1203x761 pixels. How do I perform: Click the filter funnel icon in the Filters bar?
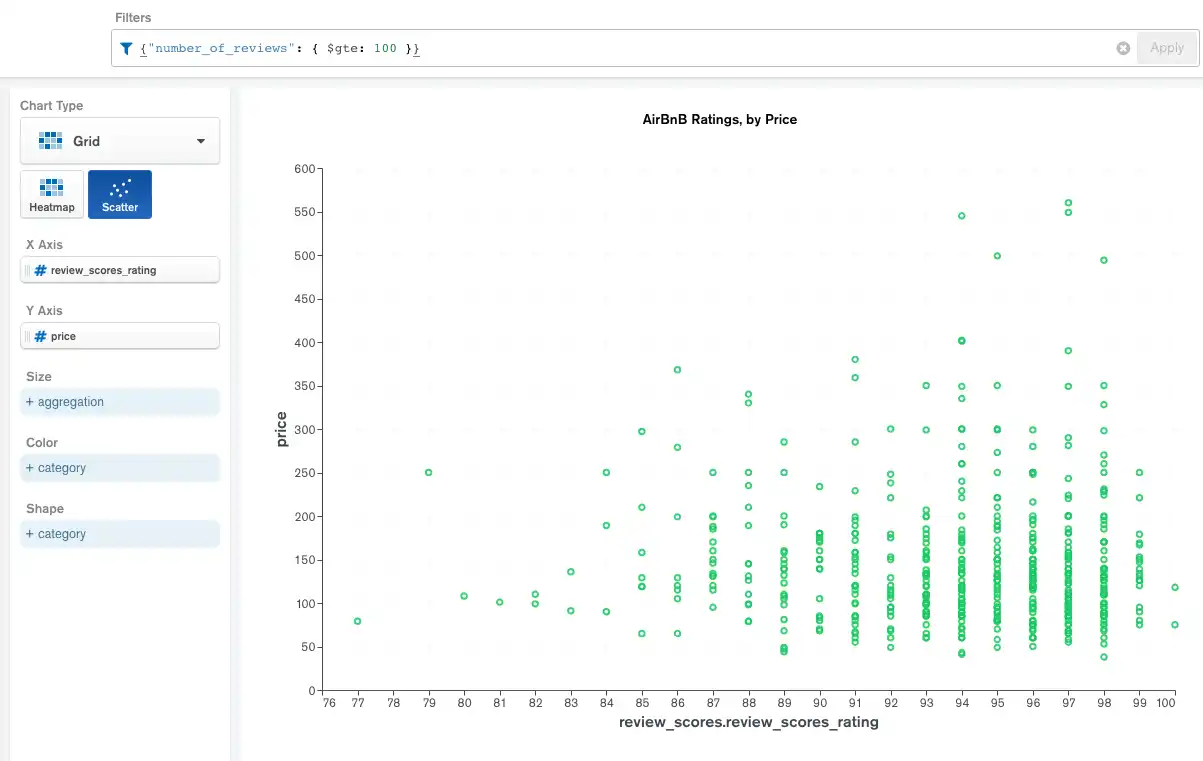click(x=125, y=48)
